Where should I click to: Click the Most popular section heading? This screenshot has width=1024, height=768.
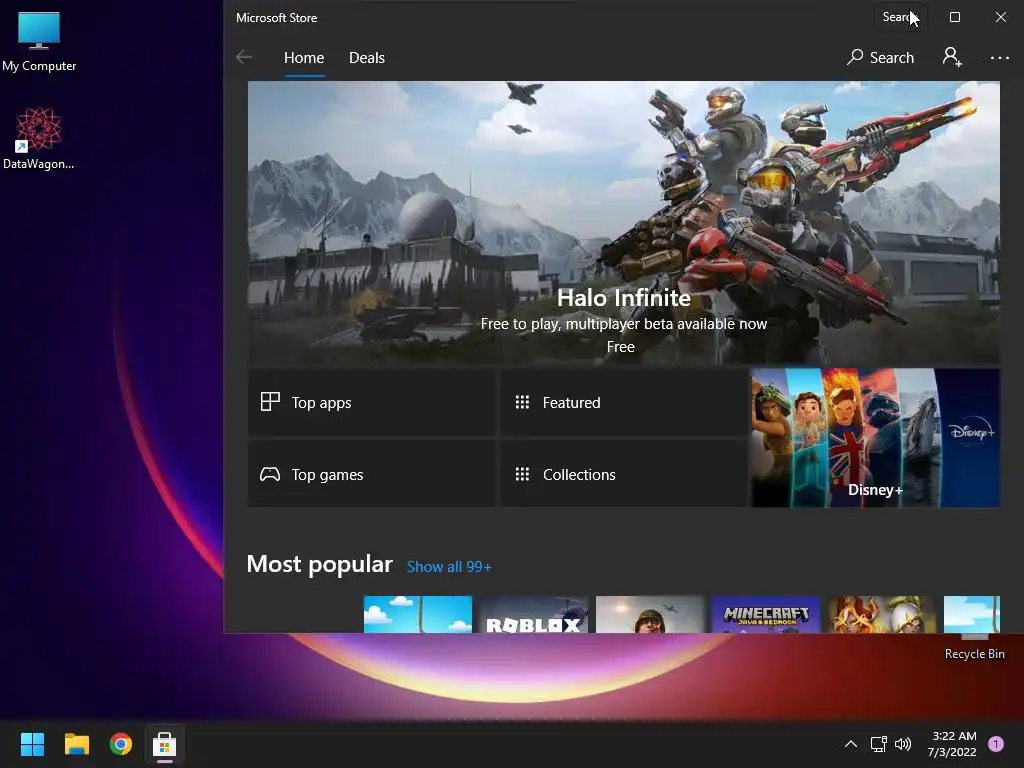[319, 564]
